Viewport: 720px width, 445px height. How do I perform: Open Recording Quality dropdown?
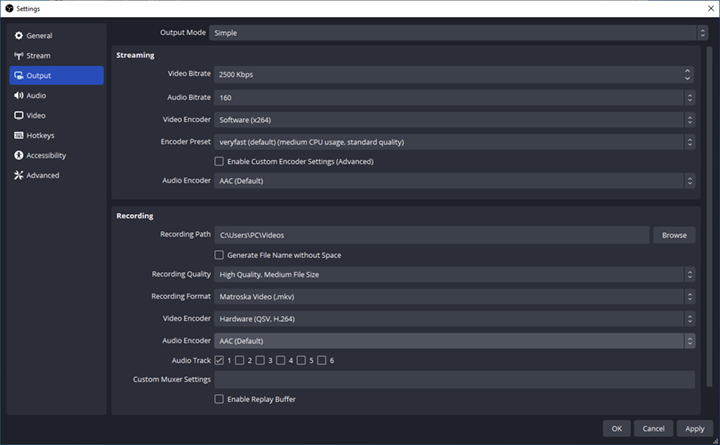455,275
